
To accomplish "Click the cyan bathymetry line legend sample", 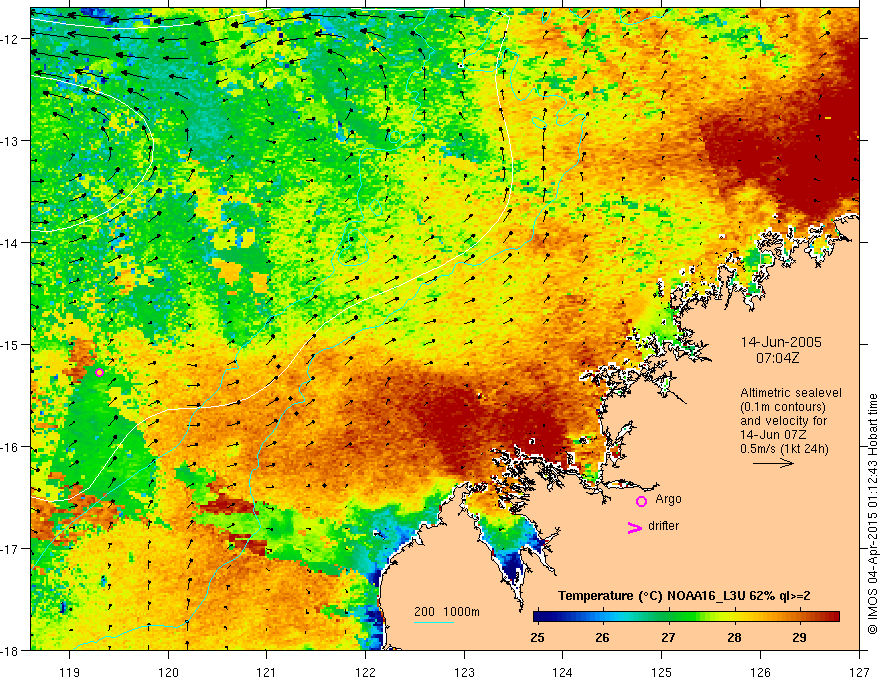I will 434,622.
